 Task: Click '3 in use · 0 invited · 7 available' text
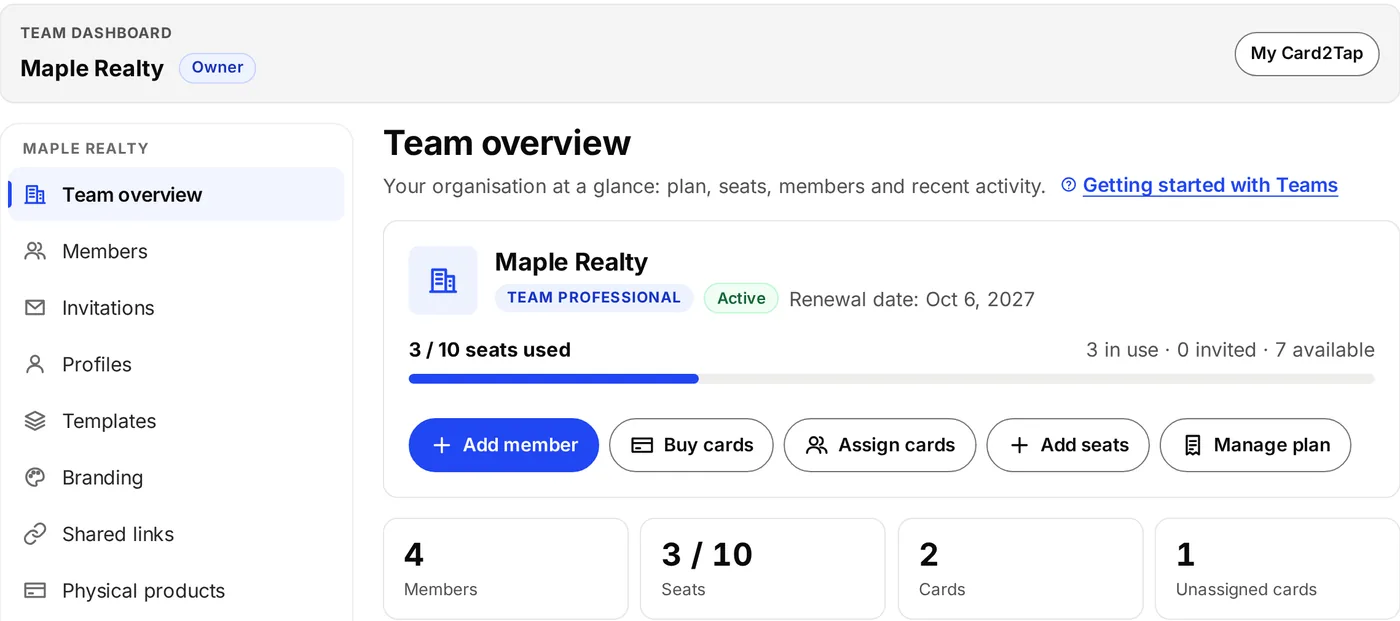[1230, 350]
